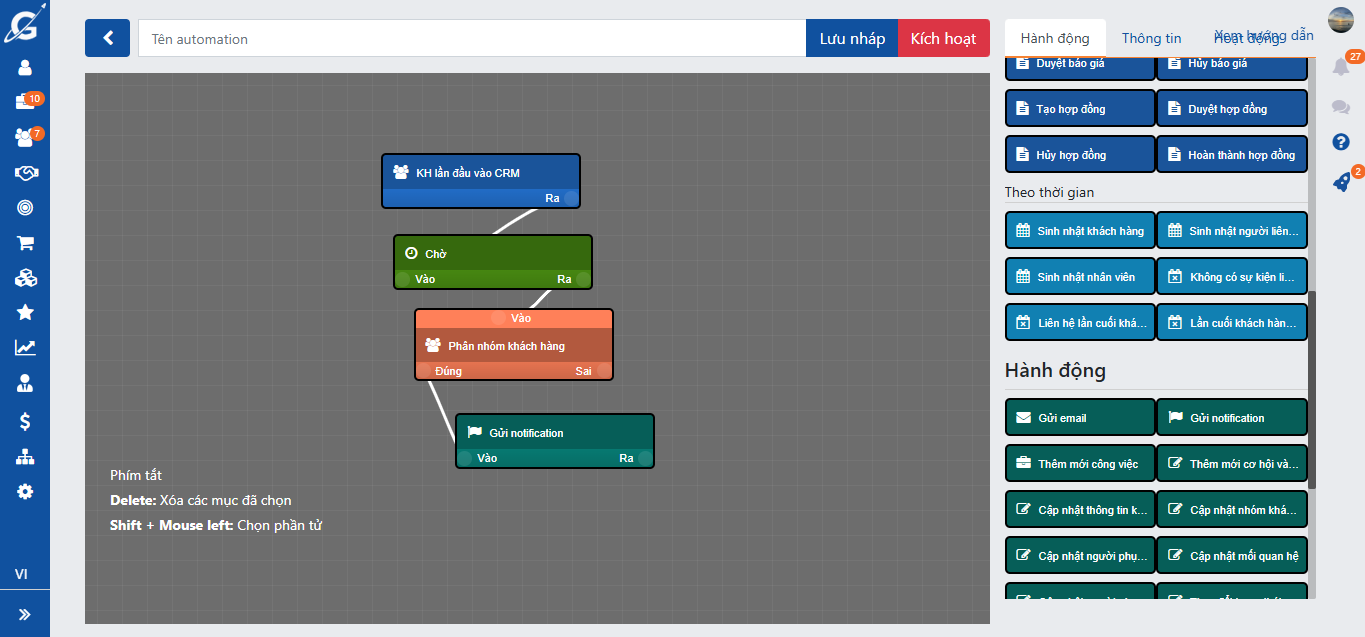This screenshot has height=637, width=1365.
Task: Select the Hành động tab
Action: coord(1055,39)
